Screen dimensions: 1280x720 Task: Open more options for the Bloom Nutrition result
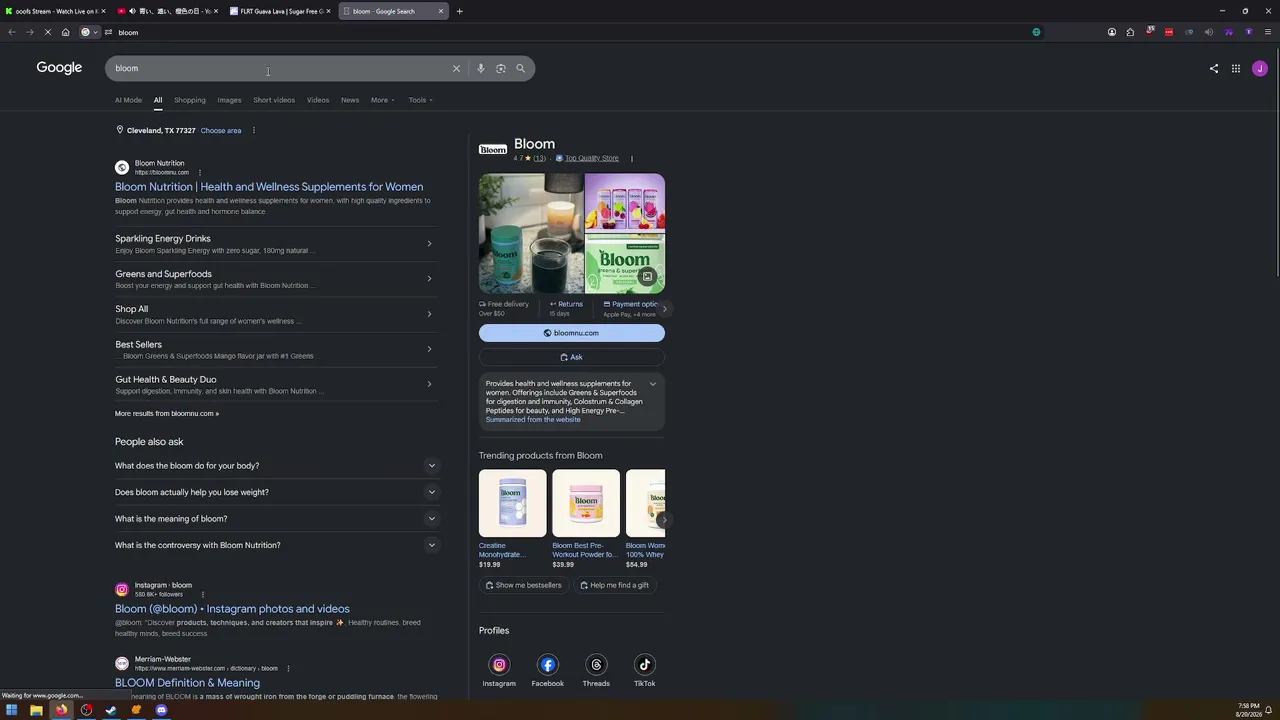tap(199, 172)
